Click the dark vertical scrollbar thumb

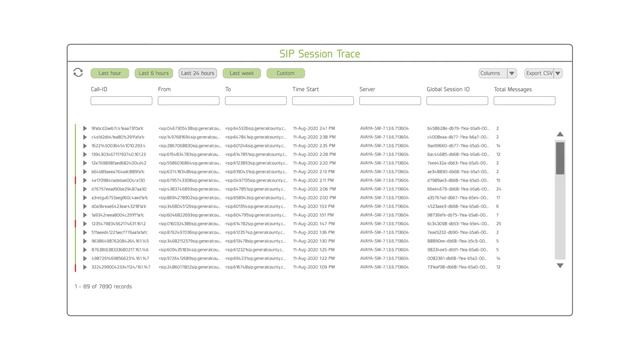[x=560, y=158]
